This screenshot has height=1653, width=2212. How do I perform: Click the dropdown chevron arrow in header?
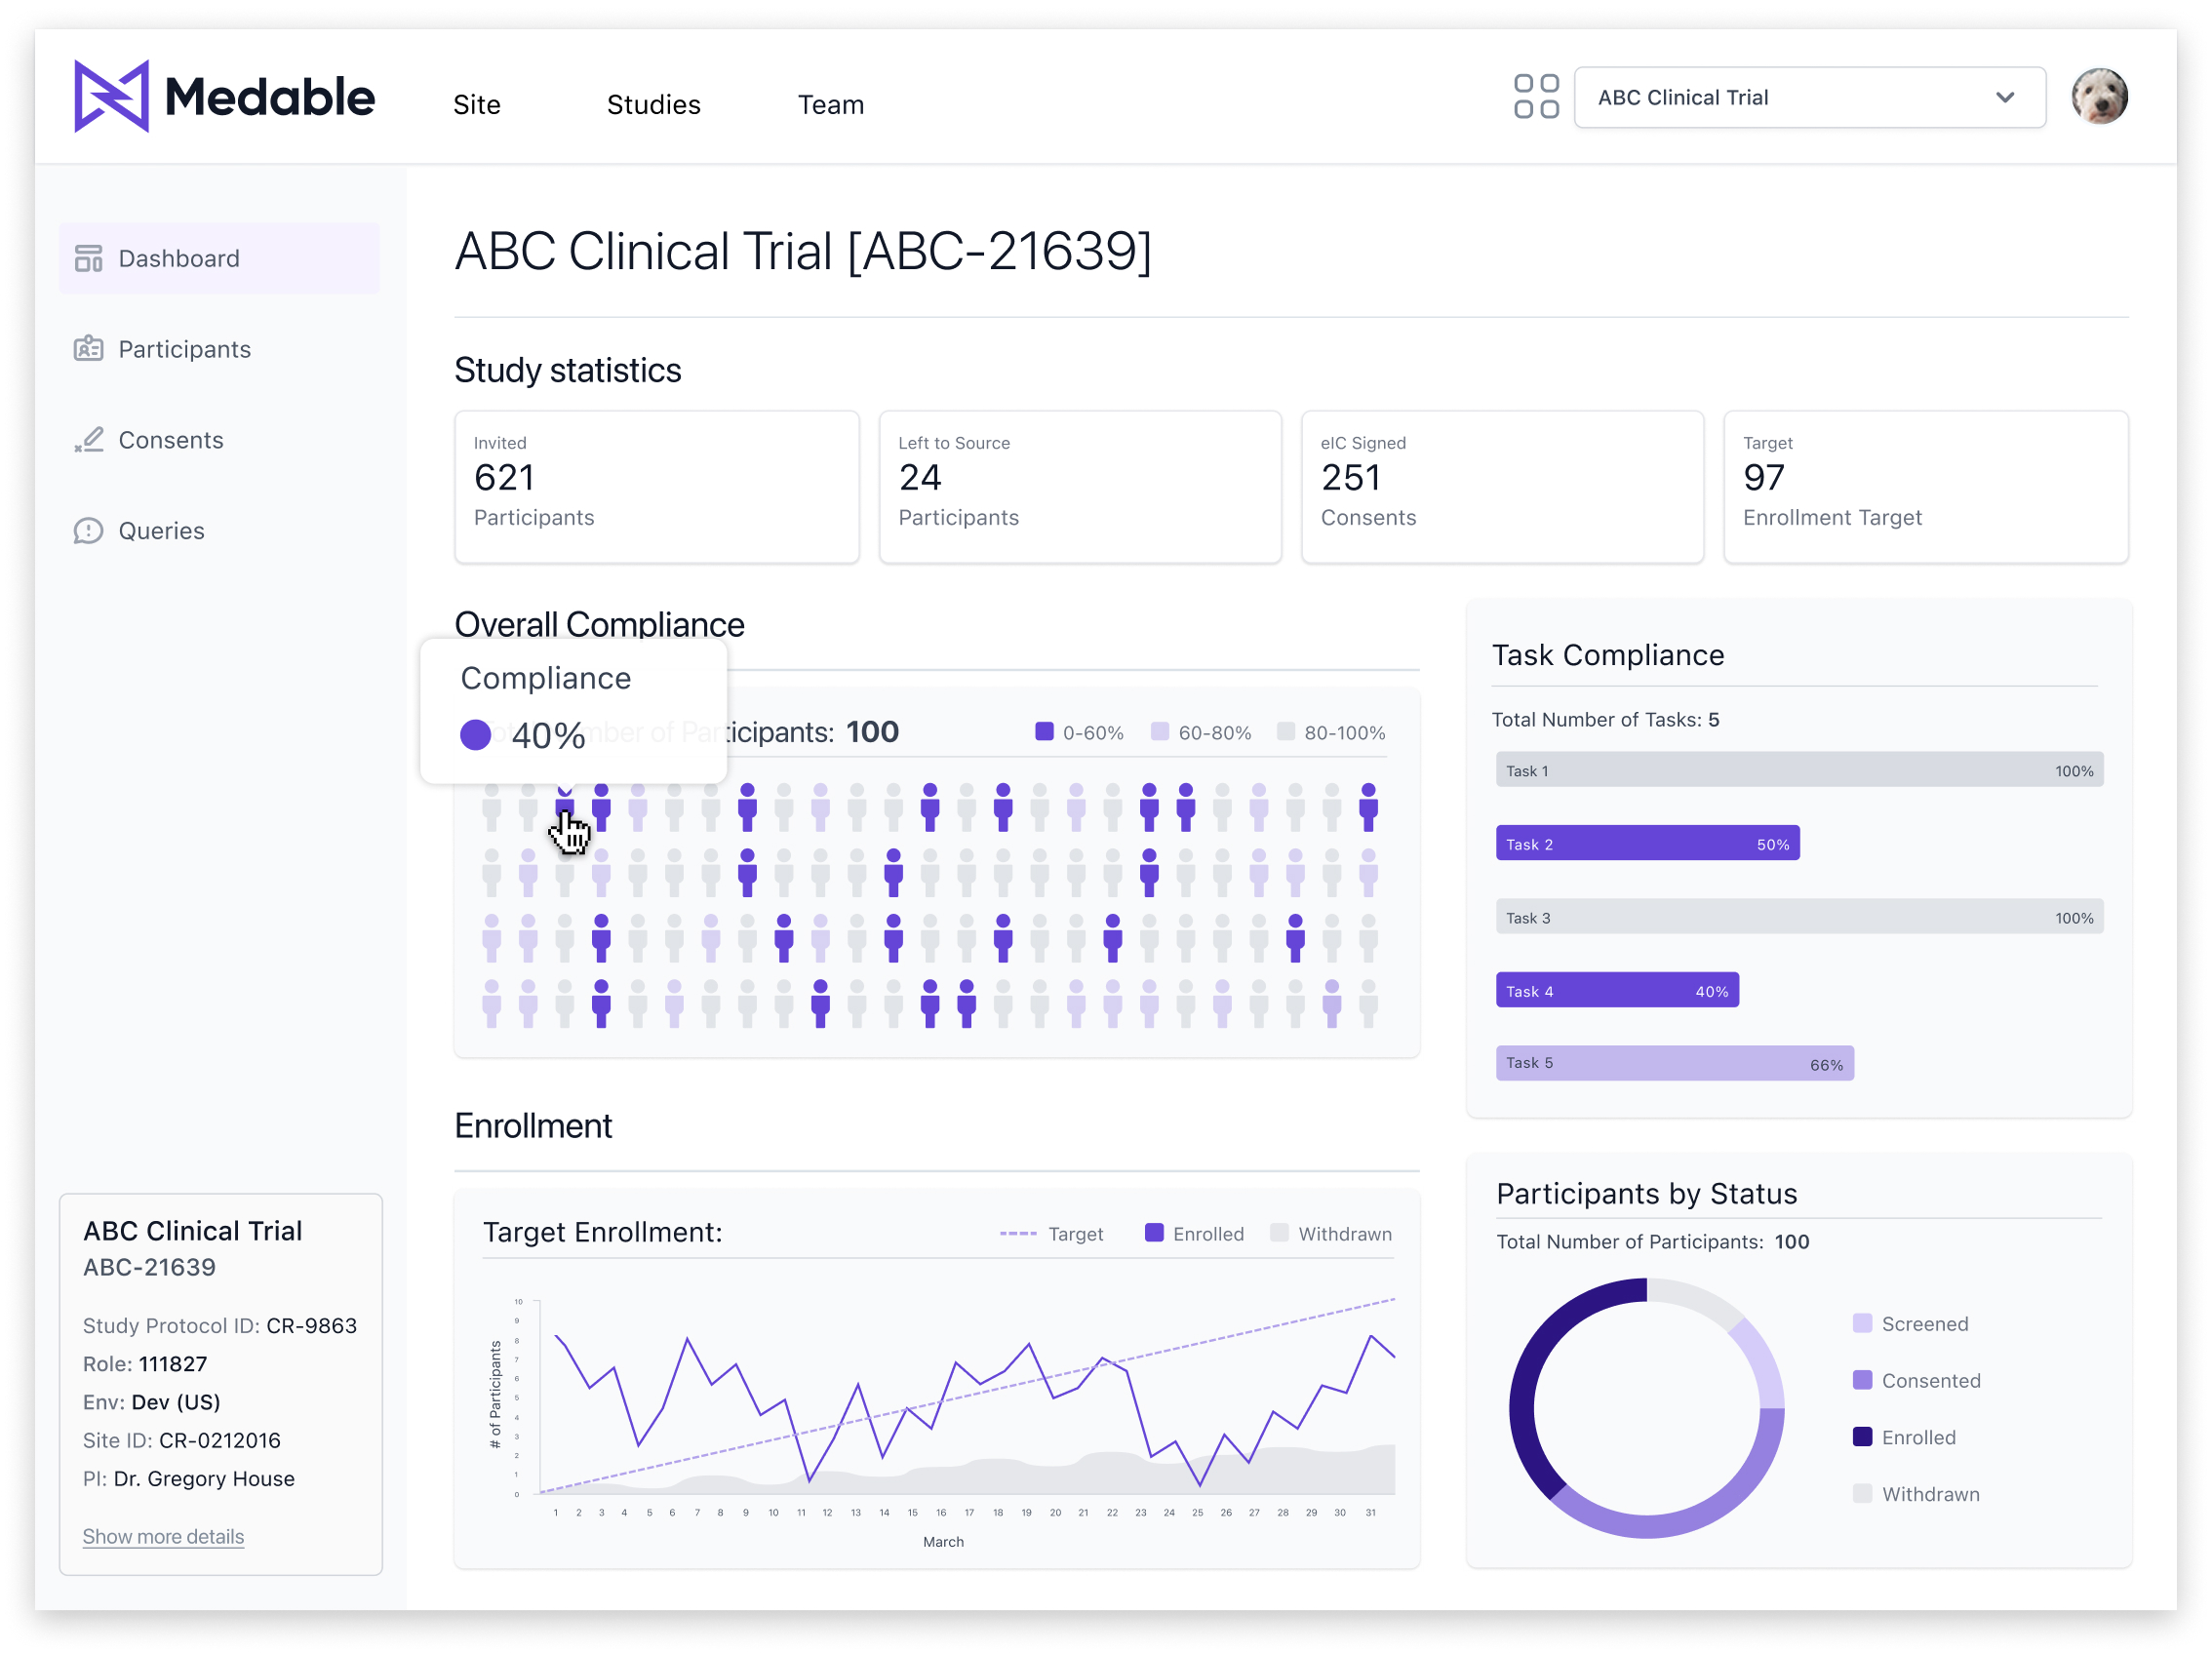point(2004,97)
